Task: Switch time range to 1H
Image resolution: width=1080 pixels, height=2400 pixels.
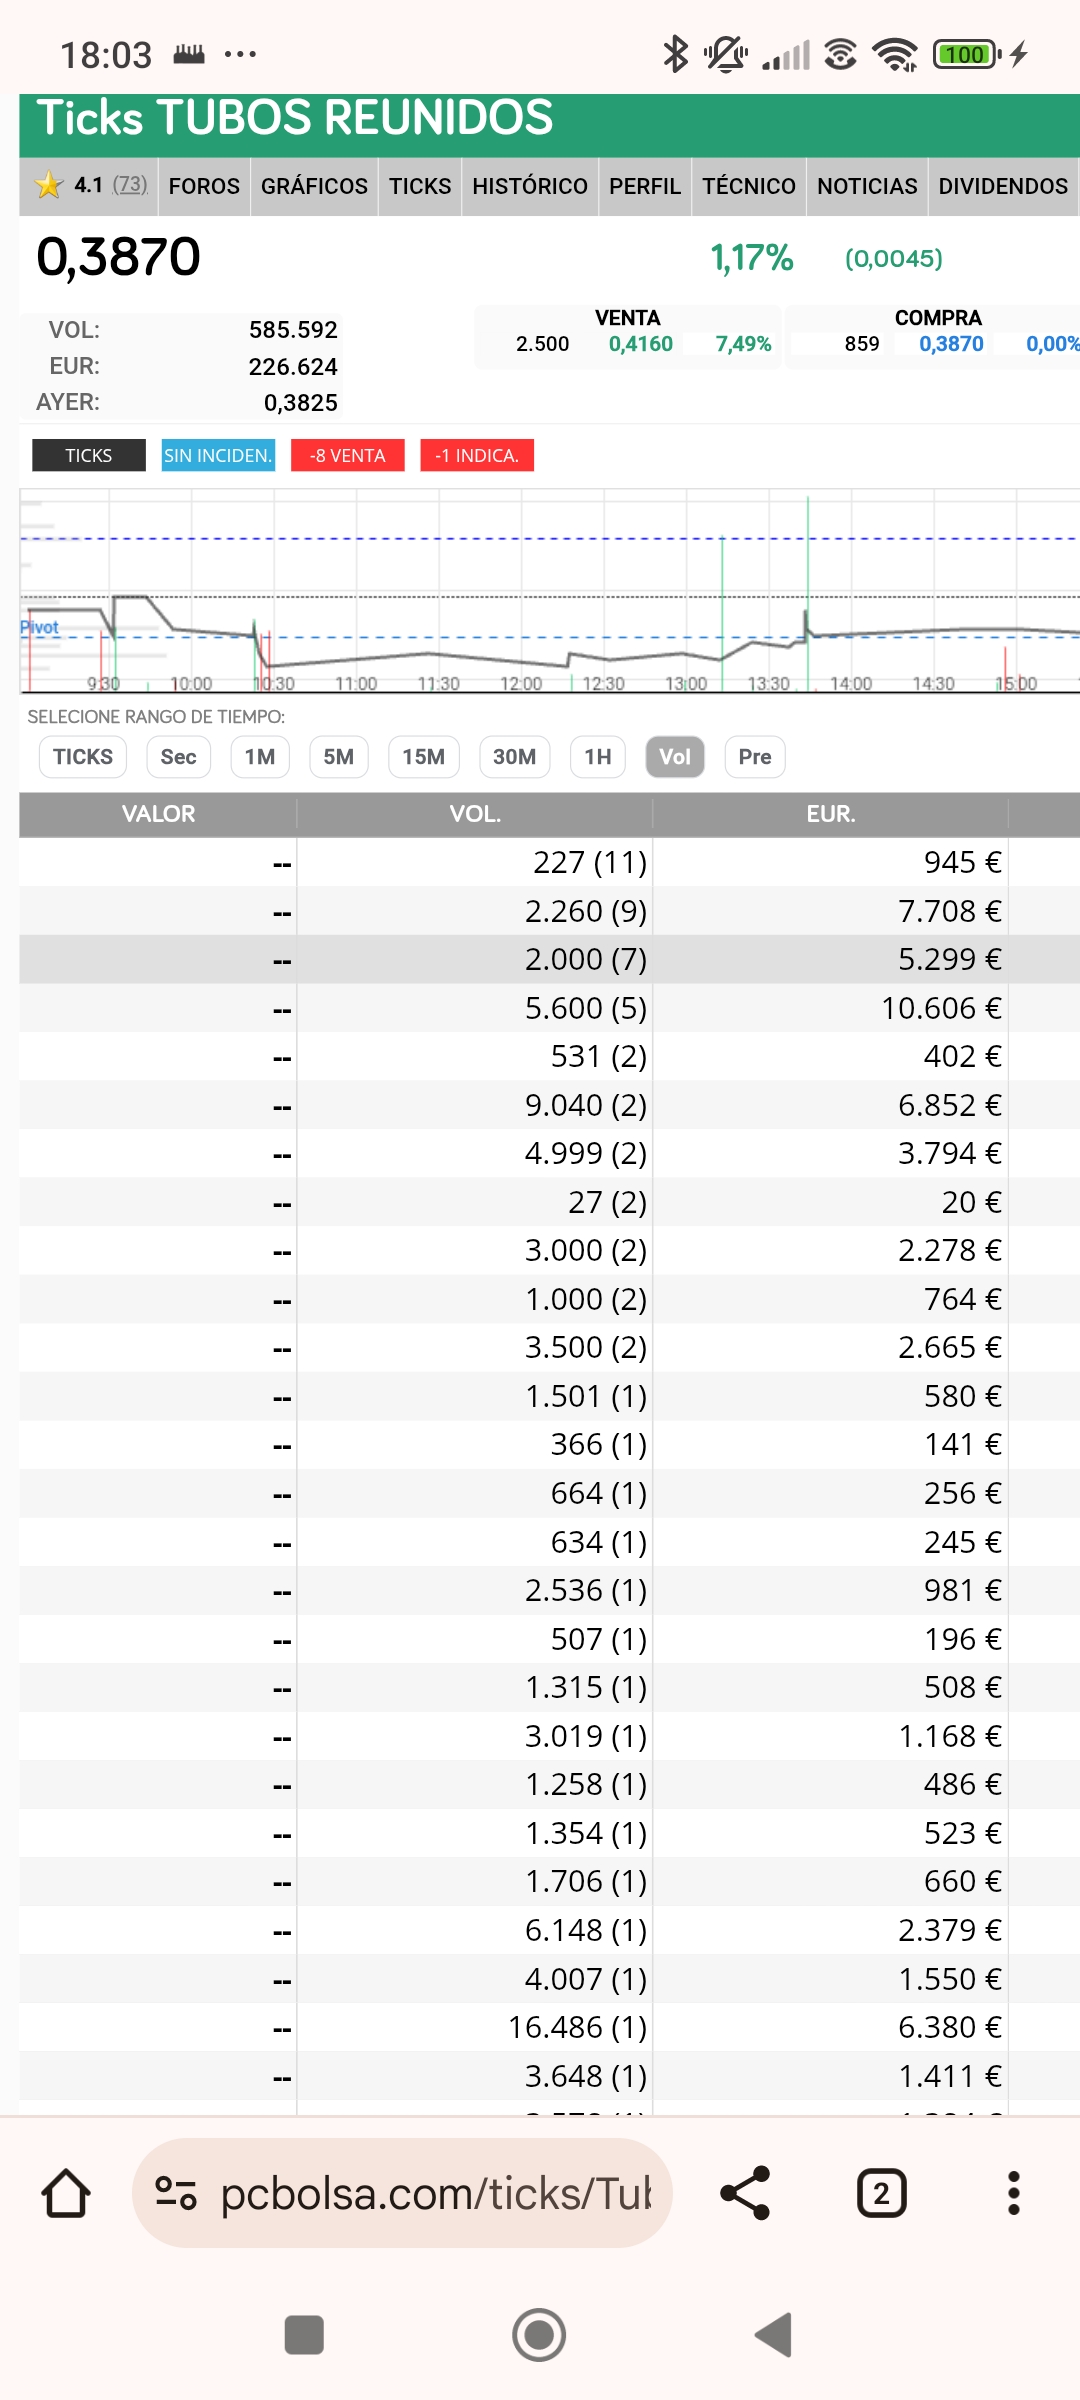Action: coord(597,757)
